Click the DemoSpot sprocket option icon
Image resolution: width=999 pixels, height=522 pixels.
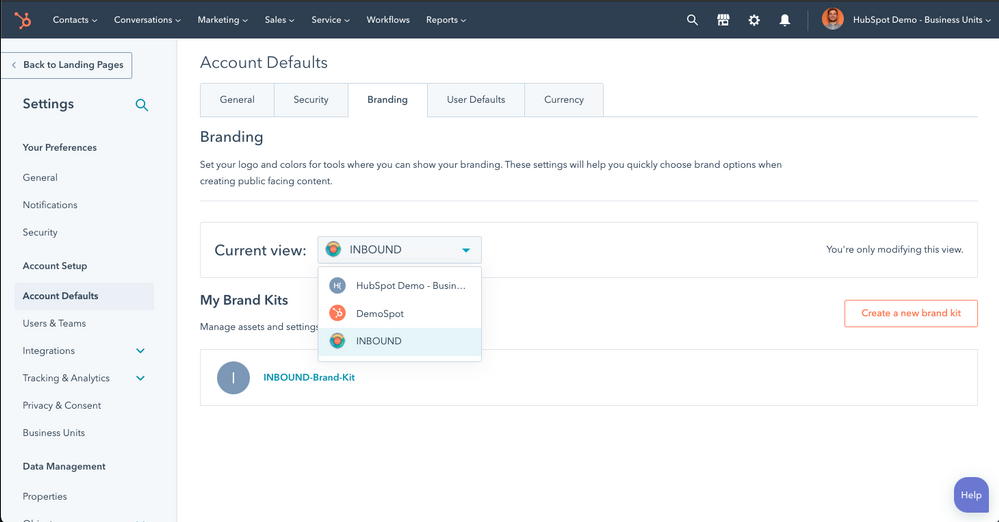click(337, 313)
